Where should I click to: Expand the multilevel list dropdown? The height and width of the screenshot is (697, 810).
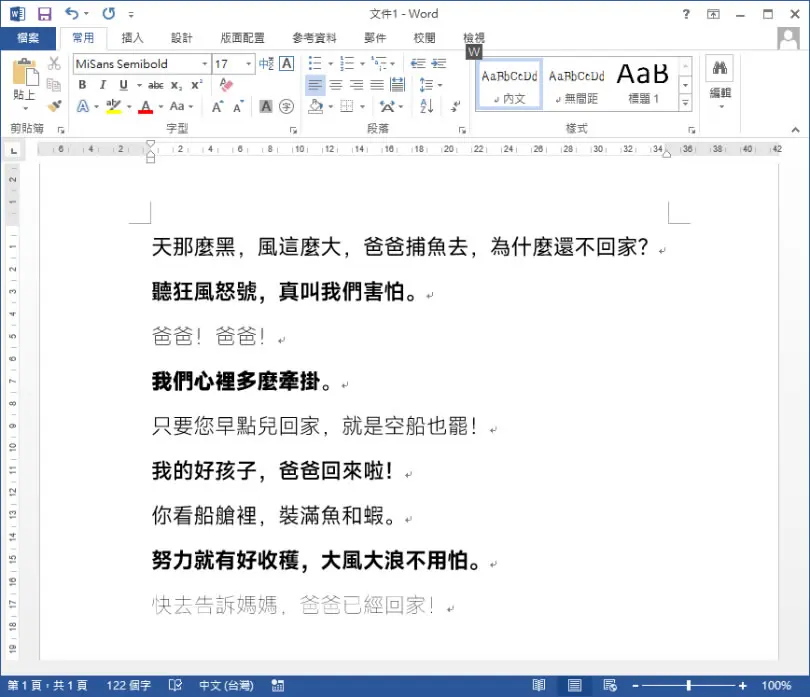393,64
